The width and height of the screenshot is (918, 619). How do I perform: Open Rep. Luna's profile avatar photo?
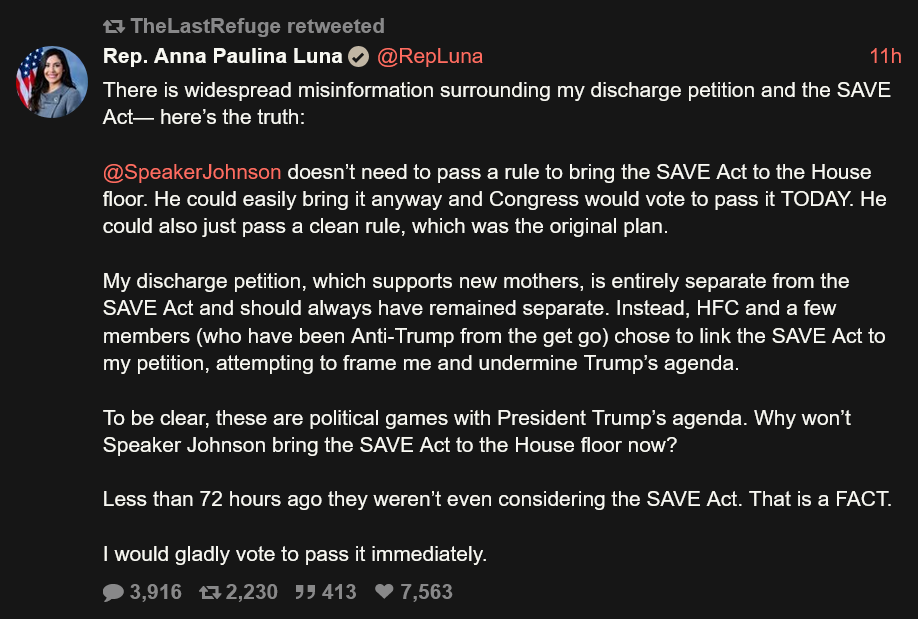(52, 82)
